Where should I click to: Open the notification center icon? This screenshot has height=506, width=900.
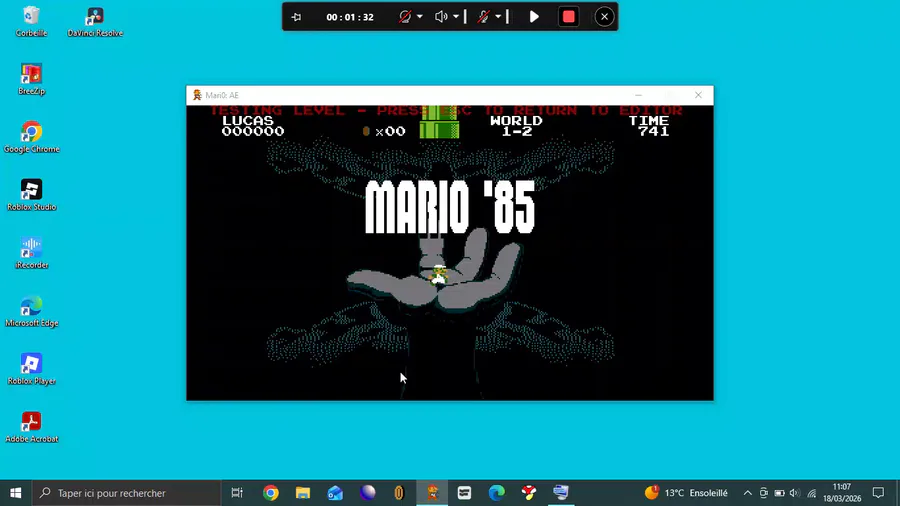pyautogui.click(x=878, y=493)
